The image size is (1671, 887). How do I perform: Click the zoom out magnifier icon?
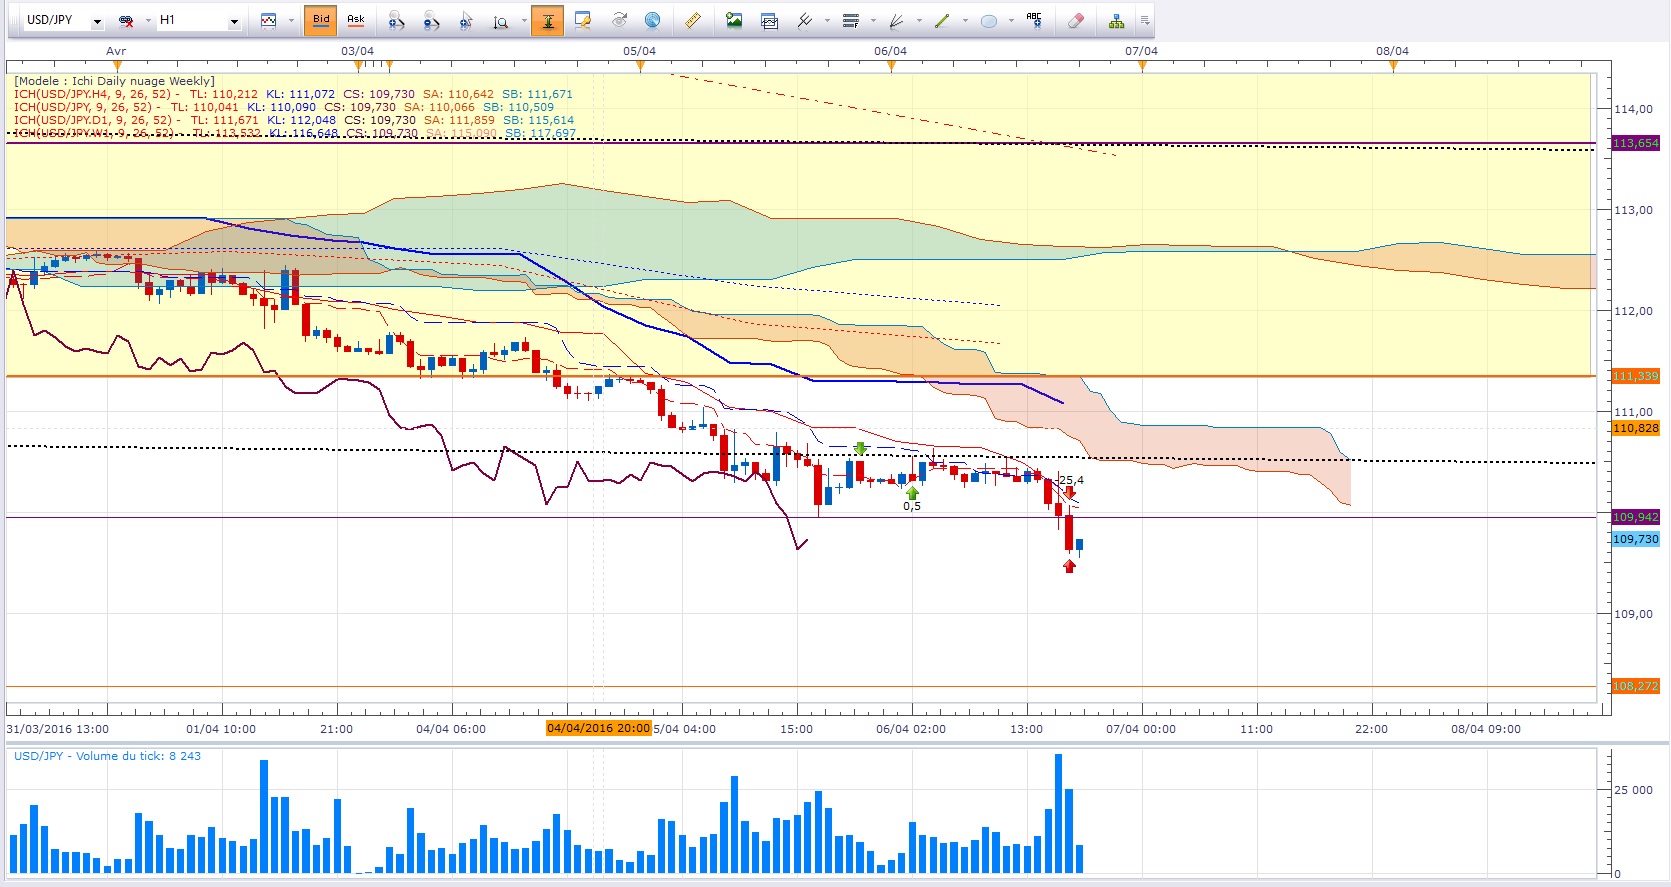tap(431, 20)
